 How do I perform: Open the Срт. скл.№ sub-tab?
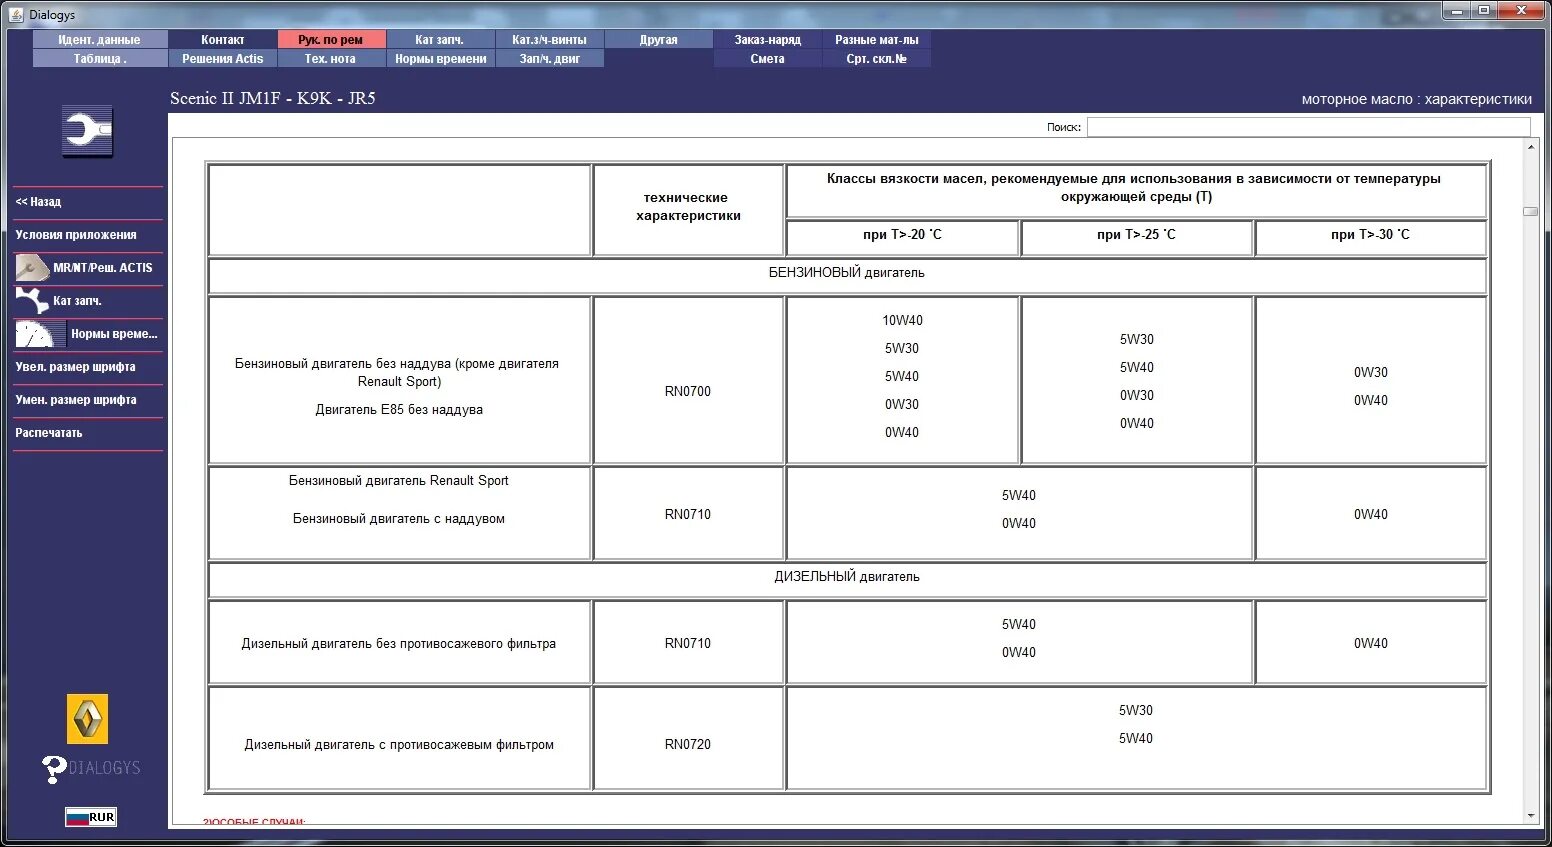(x=876, y=59)
